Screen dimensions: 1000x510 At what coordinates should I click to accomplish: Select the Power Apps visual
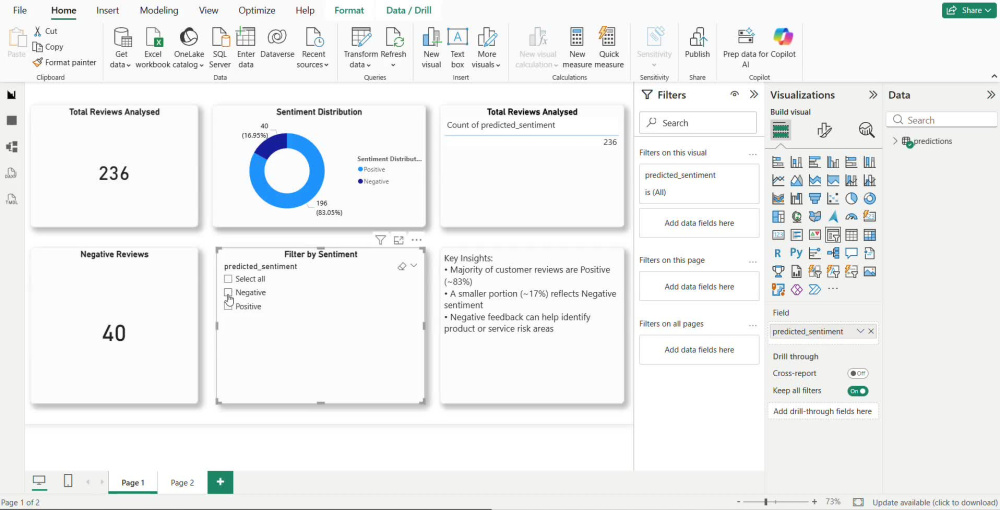[797, 289]
